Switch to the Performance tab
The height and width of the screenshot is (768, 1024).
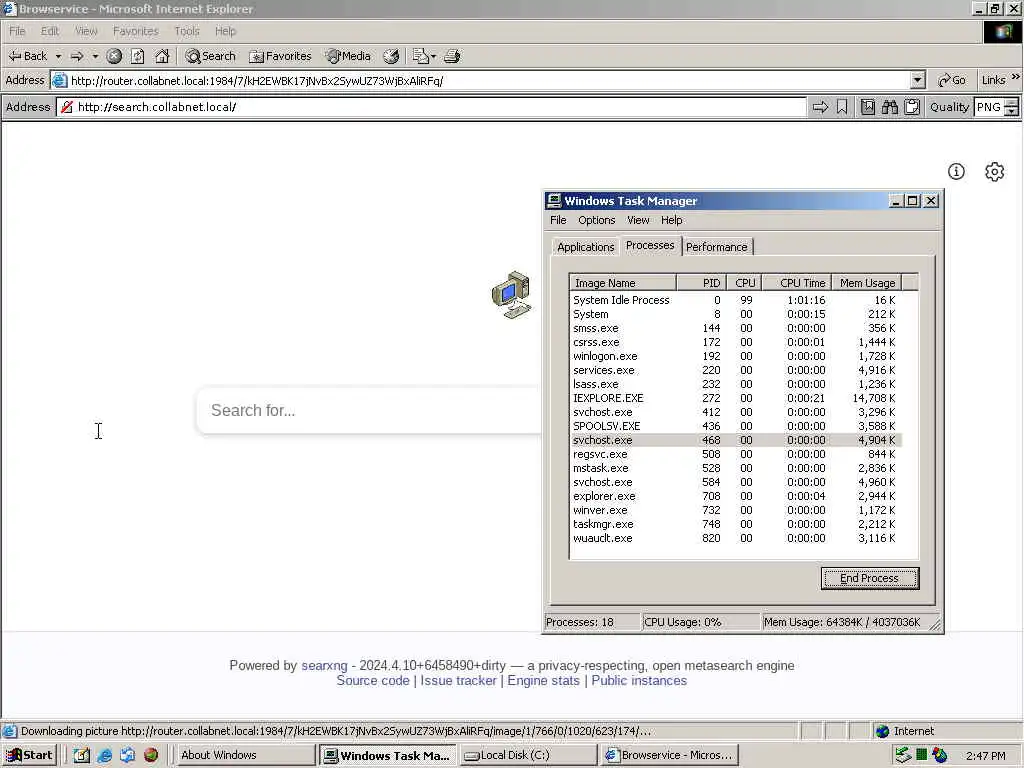point(716,247)
